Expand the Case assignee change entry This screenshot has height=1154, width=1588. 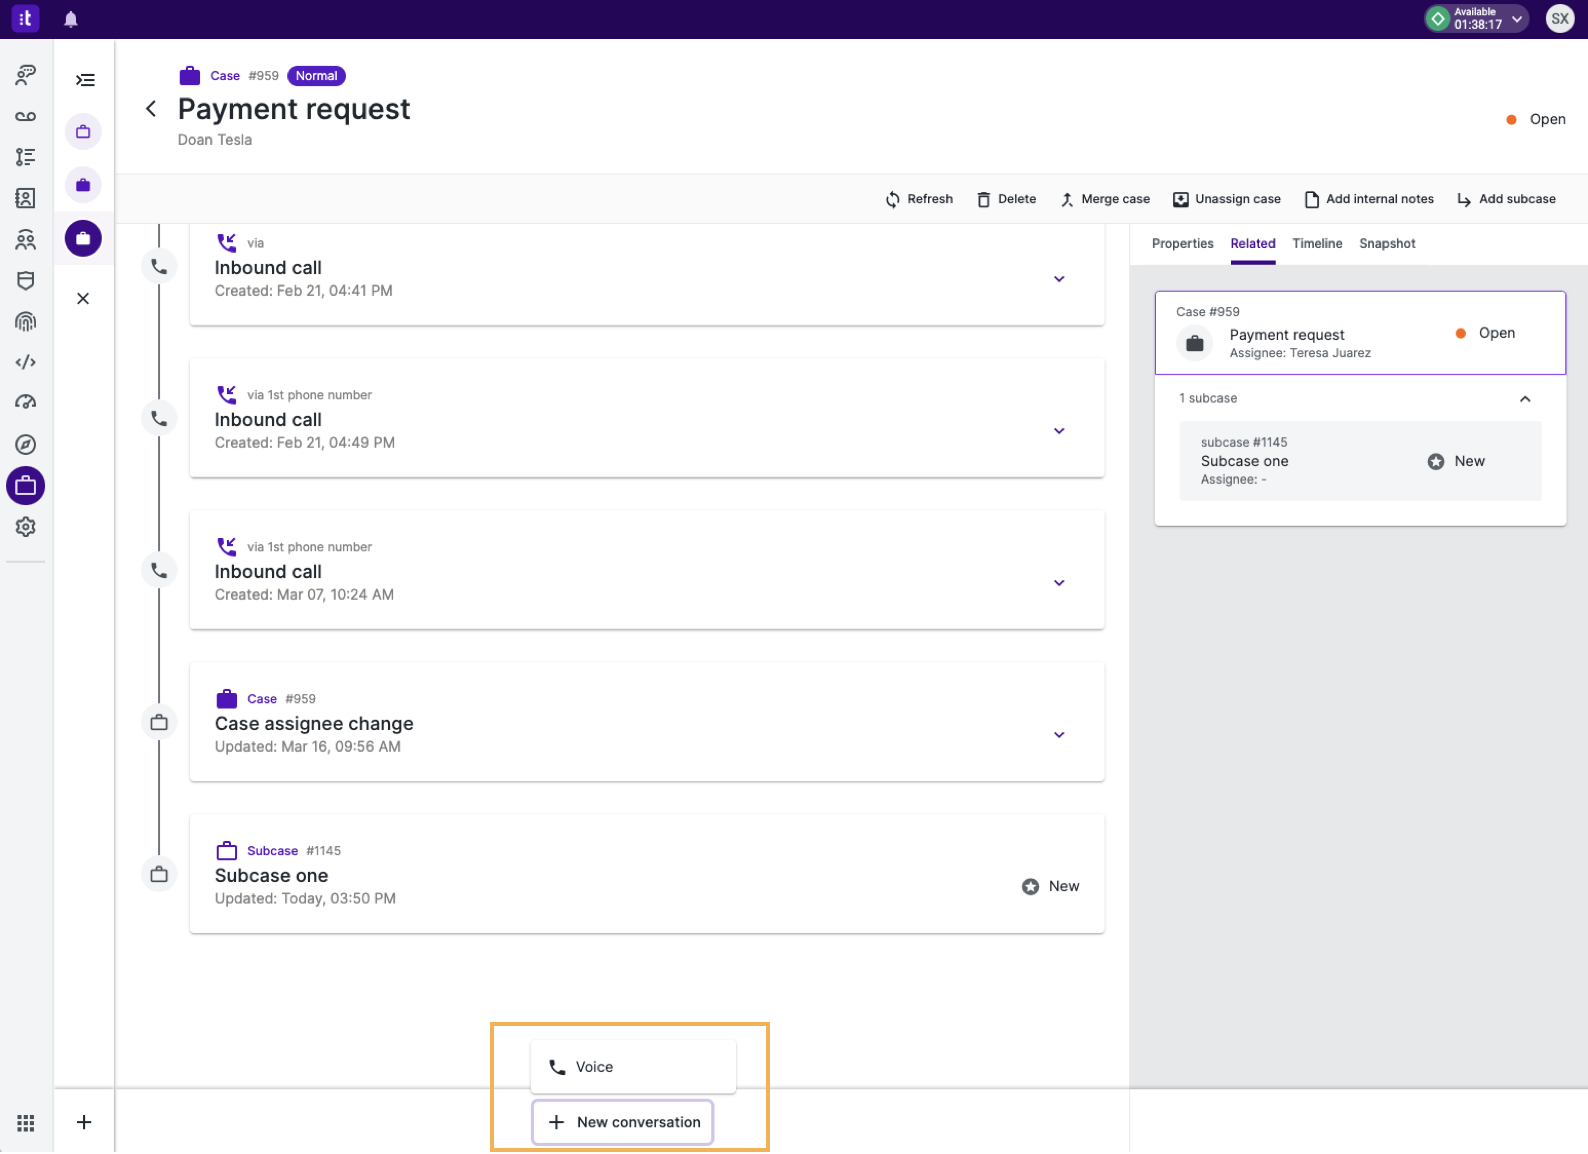[1059, 735]
